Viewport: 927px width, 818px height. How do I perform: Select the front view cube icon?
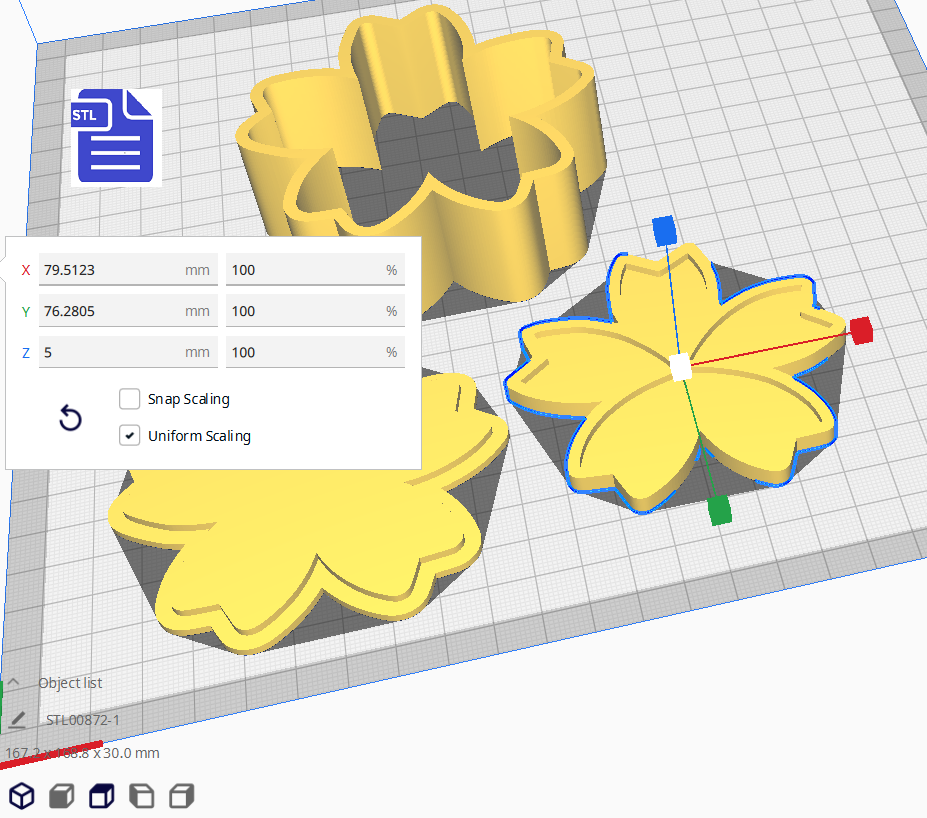click(x=62, y=796)
